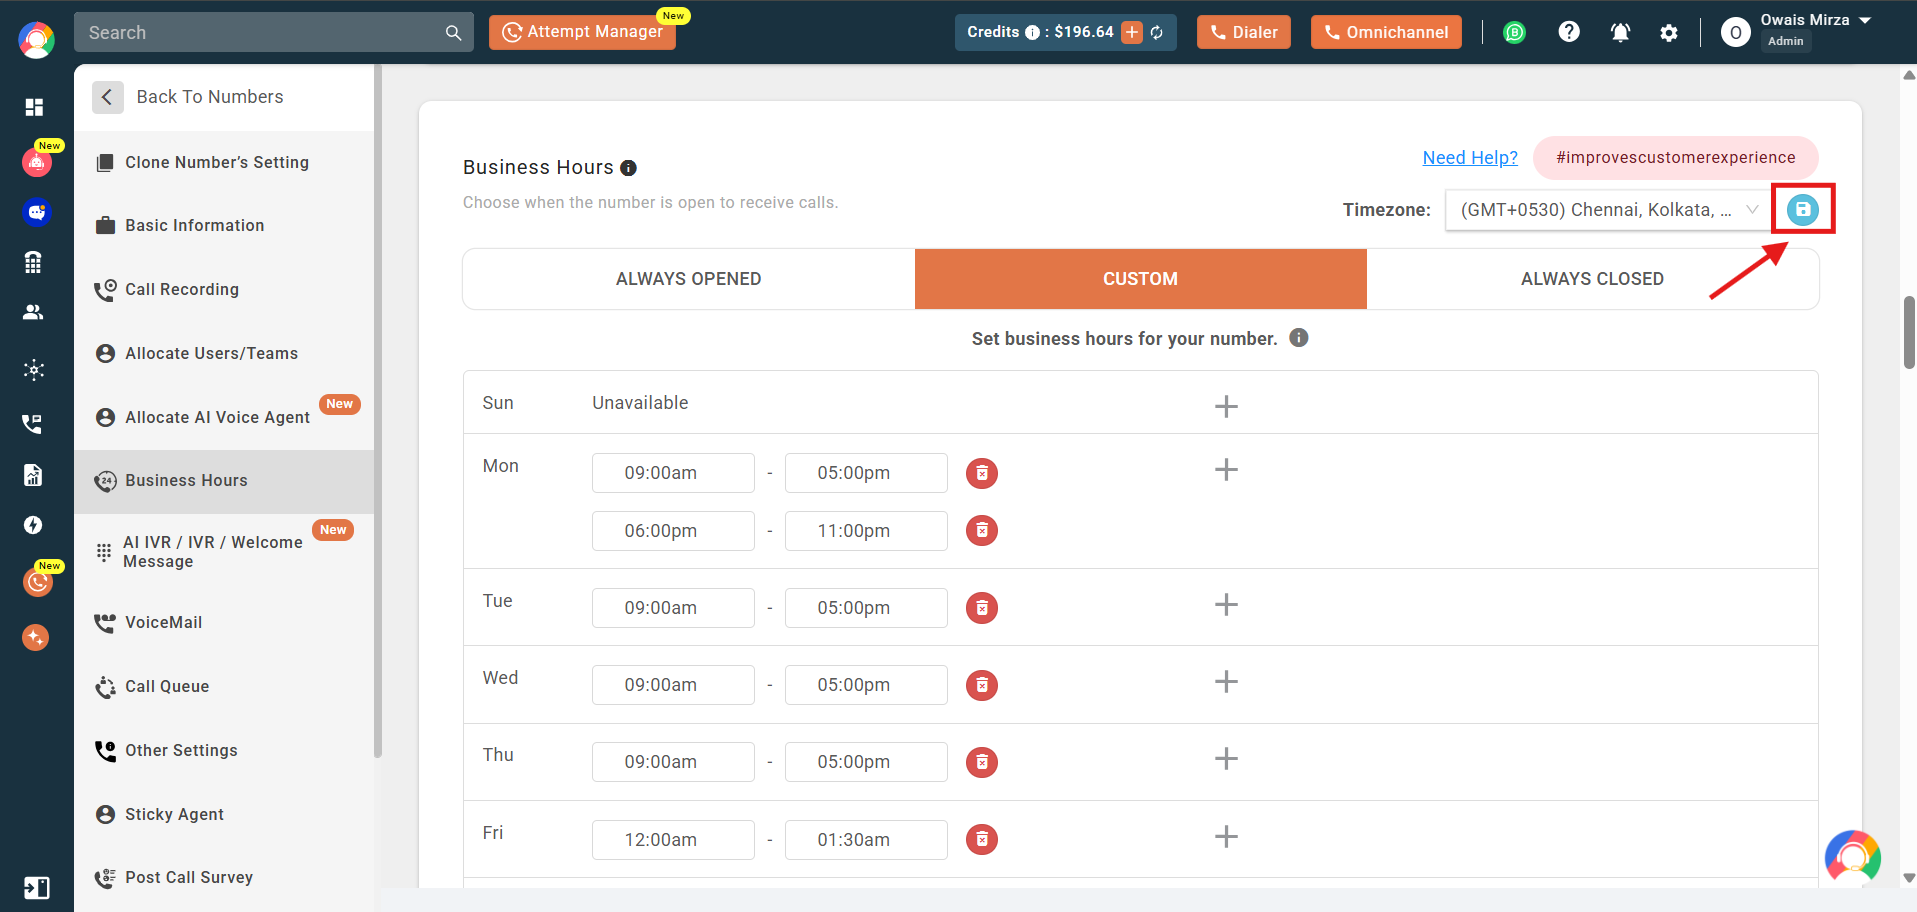
Task: Add a time slot for Wednesday
Action: coord(1226,682)
